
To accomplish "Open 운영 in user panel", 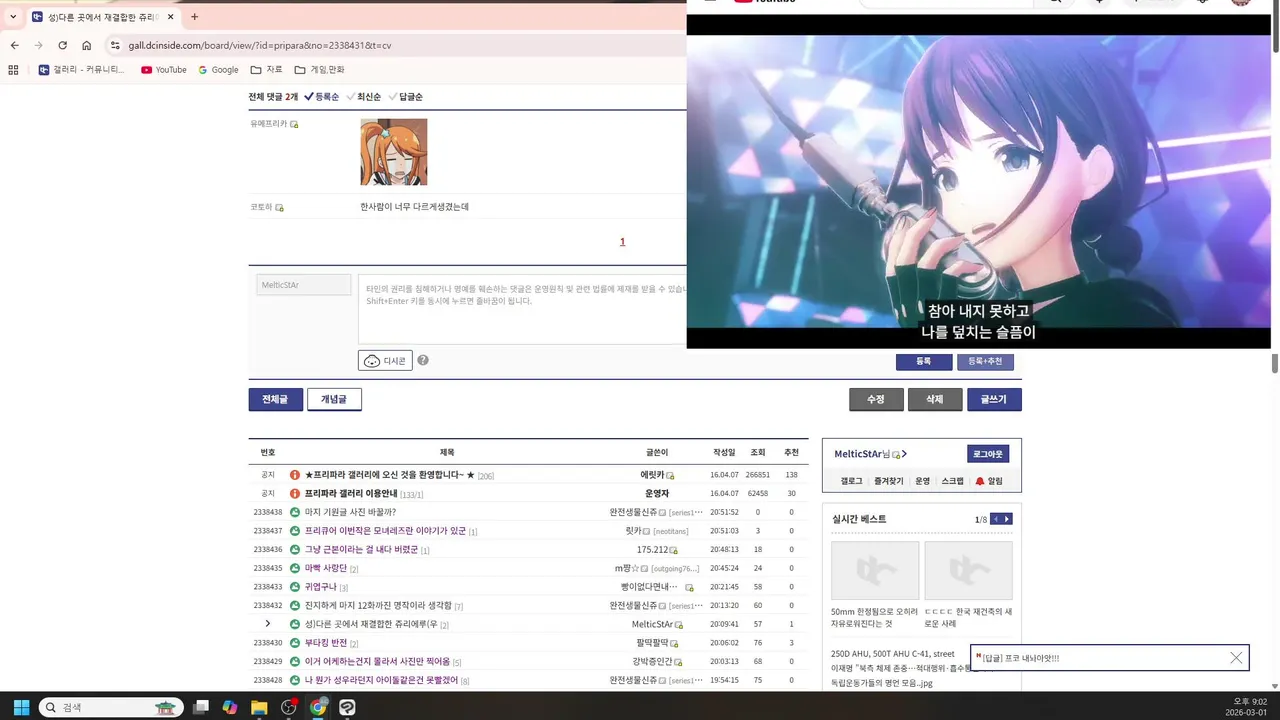I will (x=923, y=481).
